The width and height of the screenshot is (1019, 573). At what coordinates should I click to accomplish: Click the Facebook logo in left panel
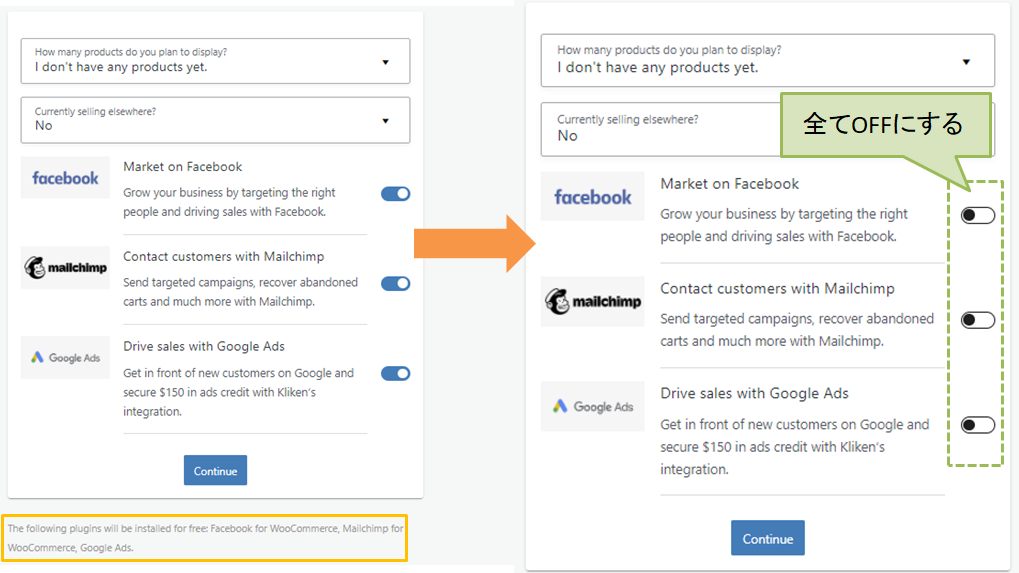click(65, 177)
